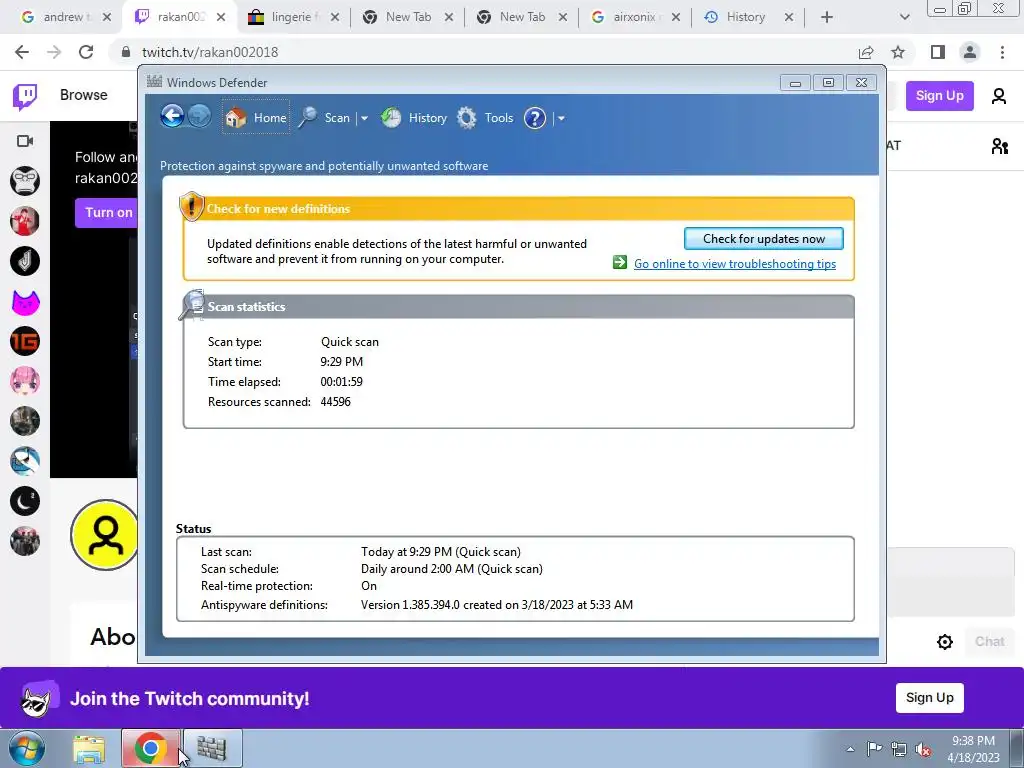Open Home in Windows Defender
The image size is (1024, 768).
click(255, 118)
